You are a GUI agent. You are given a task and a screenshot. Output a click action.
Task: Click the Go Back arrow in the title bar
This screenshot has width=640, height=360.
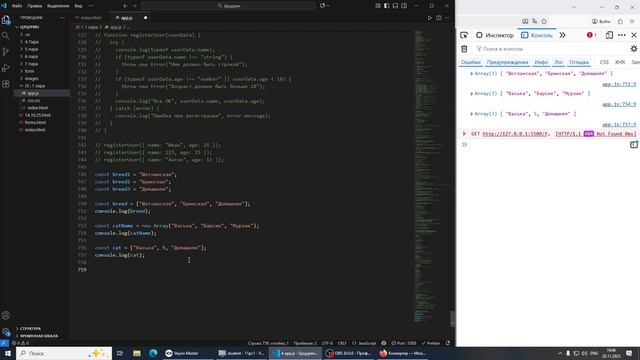click(125, 6)
